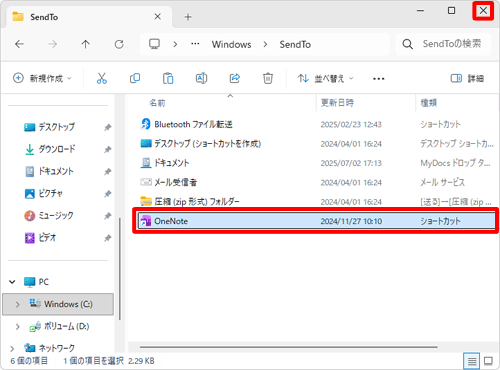
Task: Expand the Windows (C:) drive node
Action: tap(18, 304)
